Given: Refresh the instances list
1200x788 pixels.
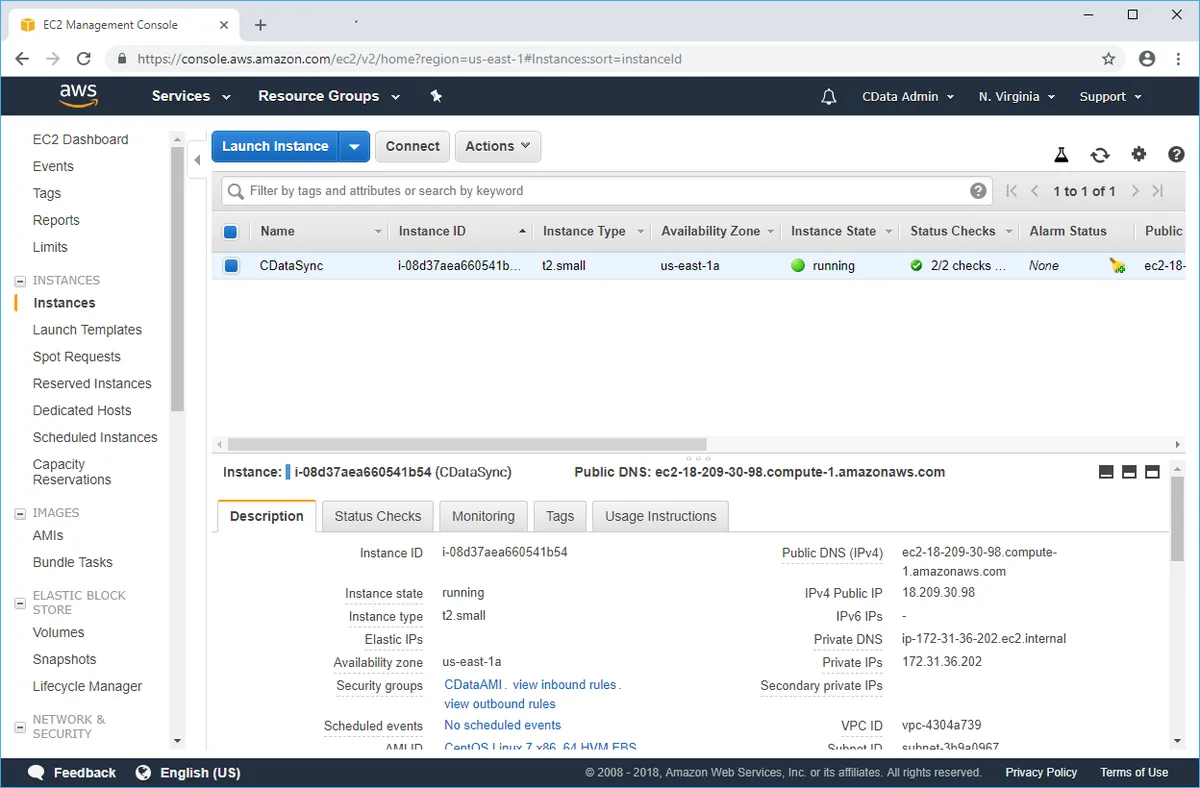Looking at the screenshot, I should 1100,154.
